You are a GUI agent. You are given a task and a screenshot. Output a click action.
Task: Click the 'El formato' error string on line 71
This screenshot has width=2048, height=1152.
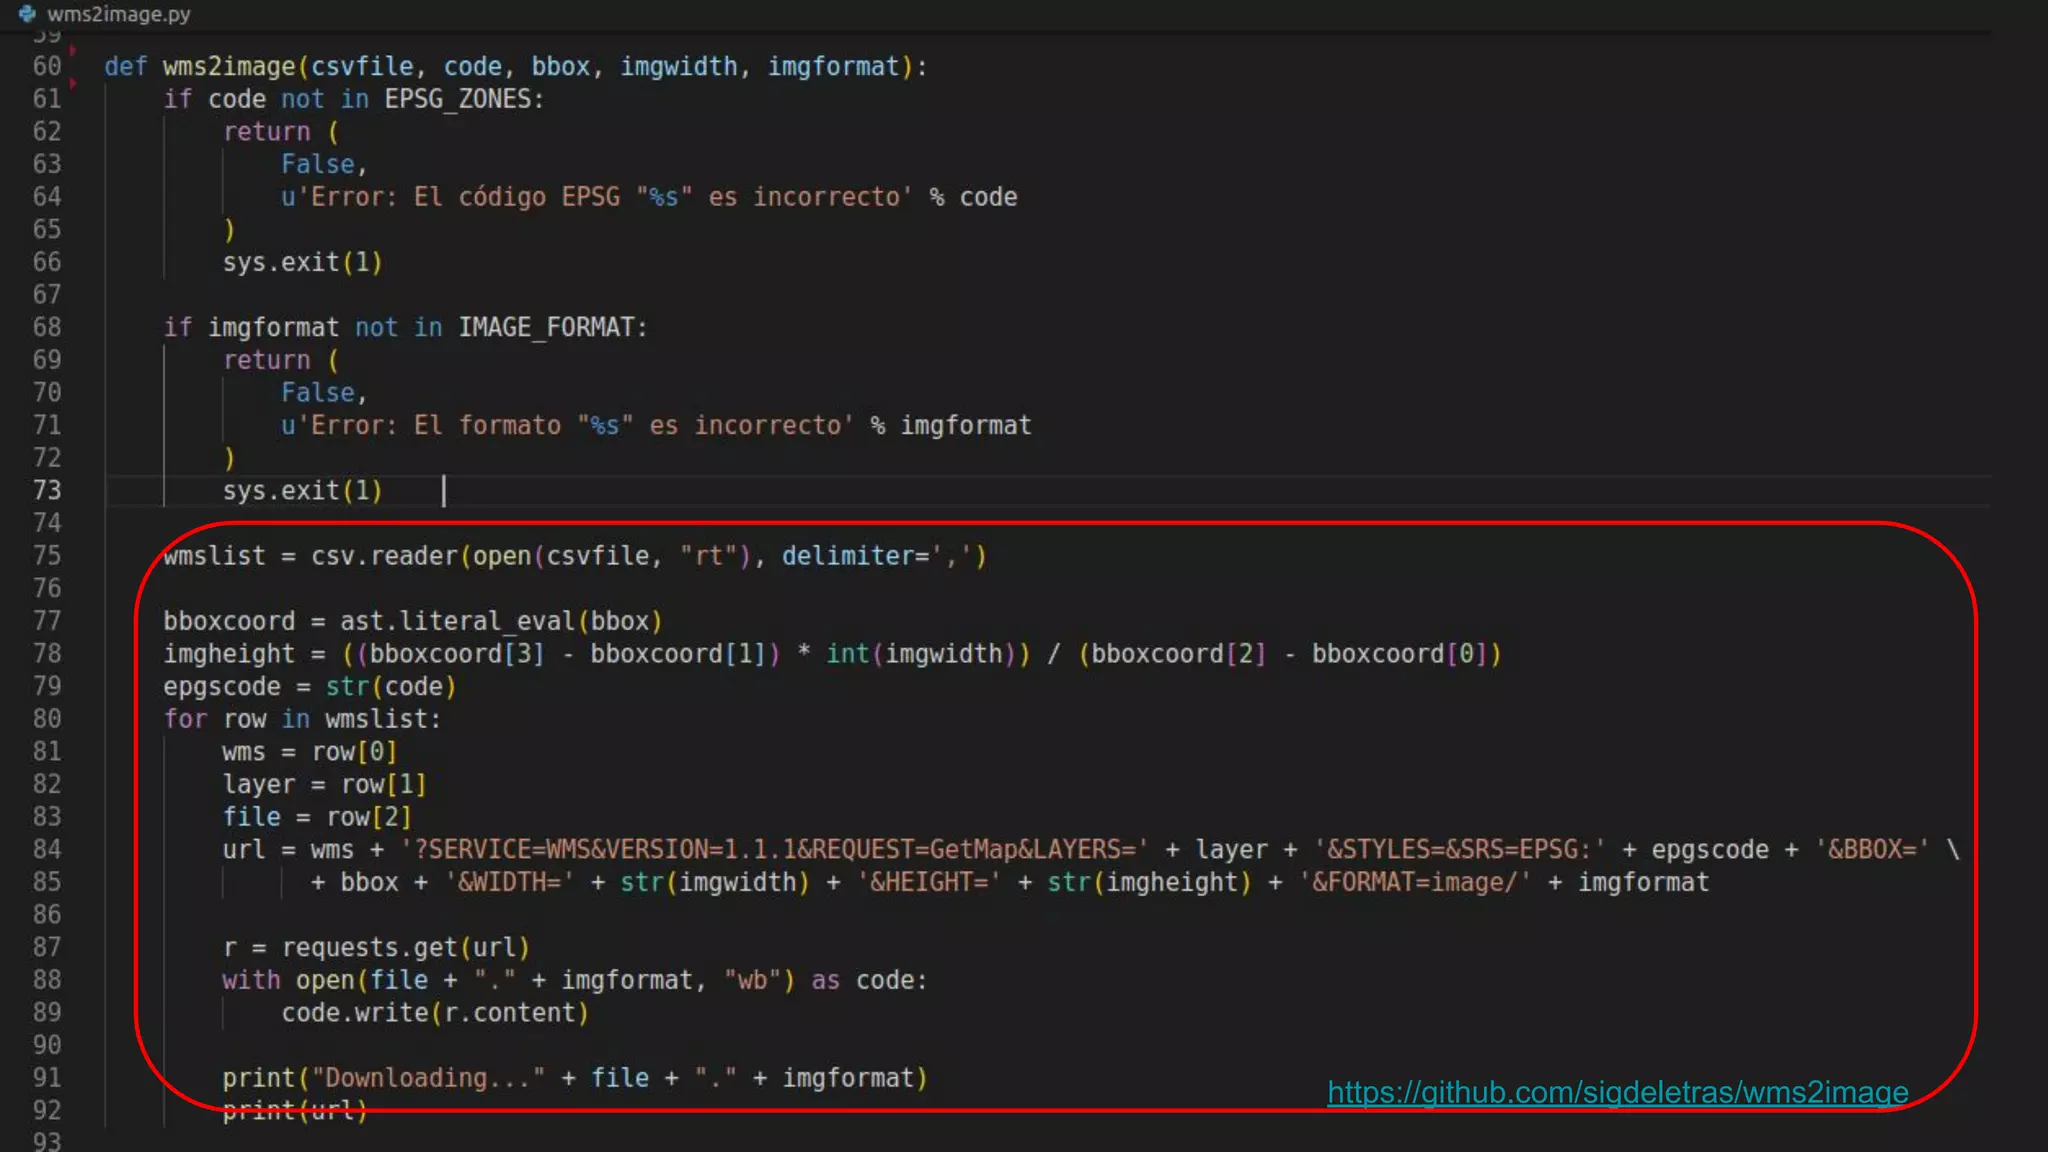pos(567,425)
